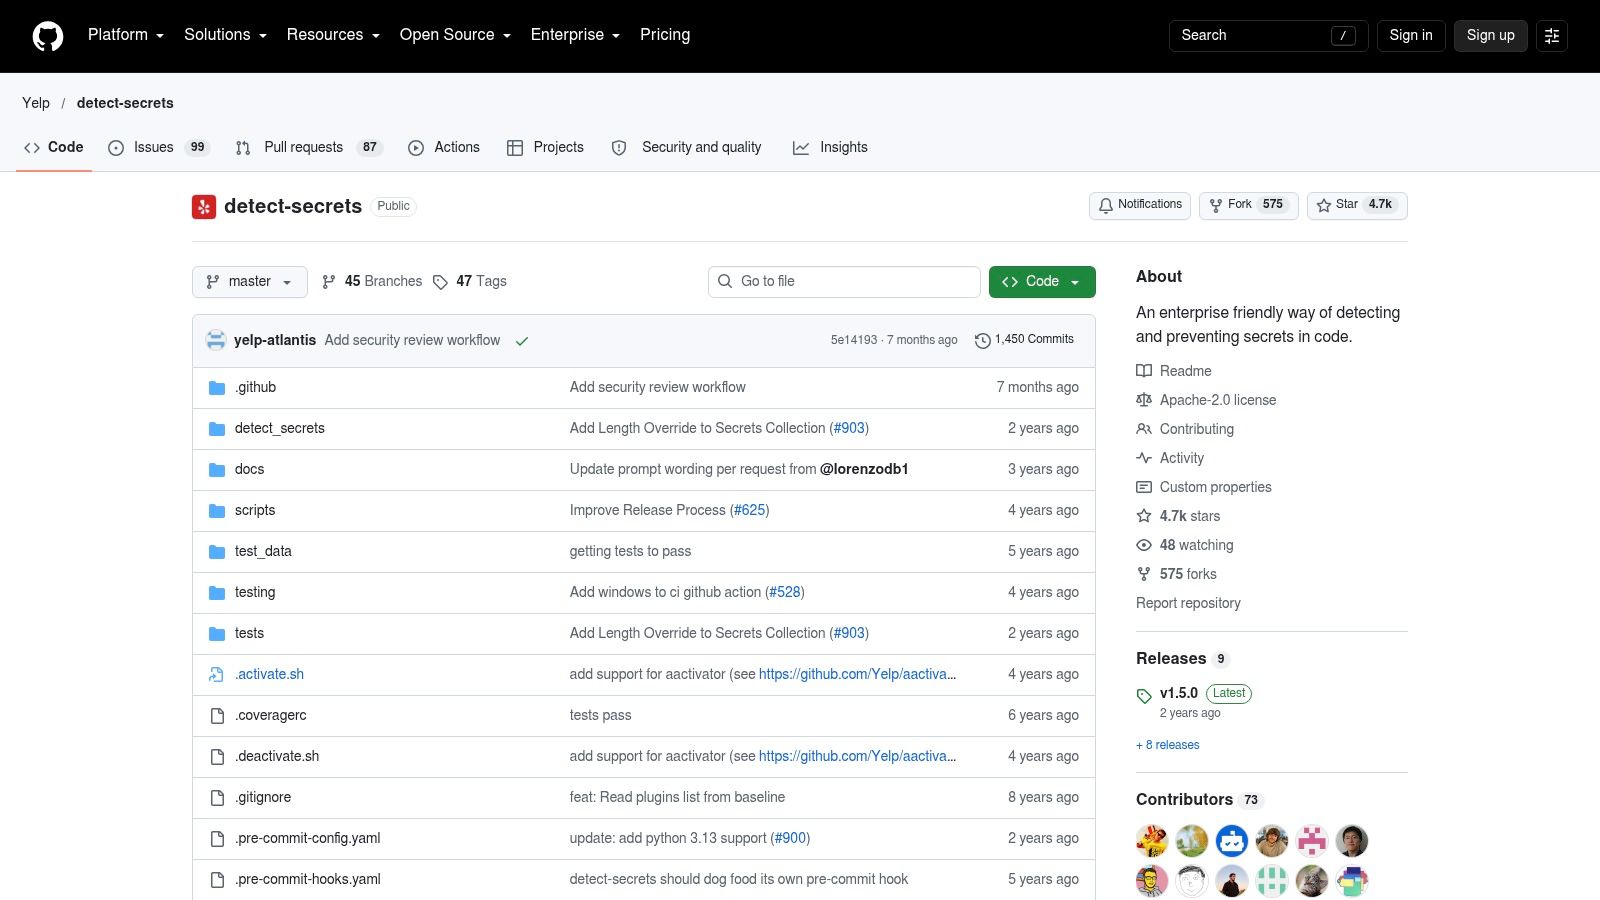Open the command palette settings icon in header
The image size is (1600, 900).
click(x=1552, y=35)
